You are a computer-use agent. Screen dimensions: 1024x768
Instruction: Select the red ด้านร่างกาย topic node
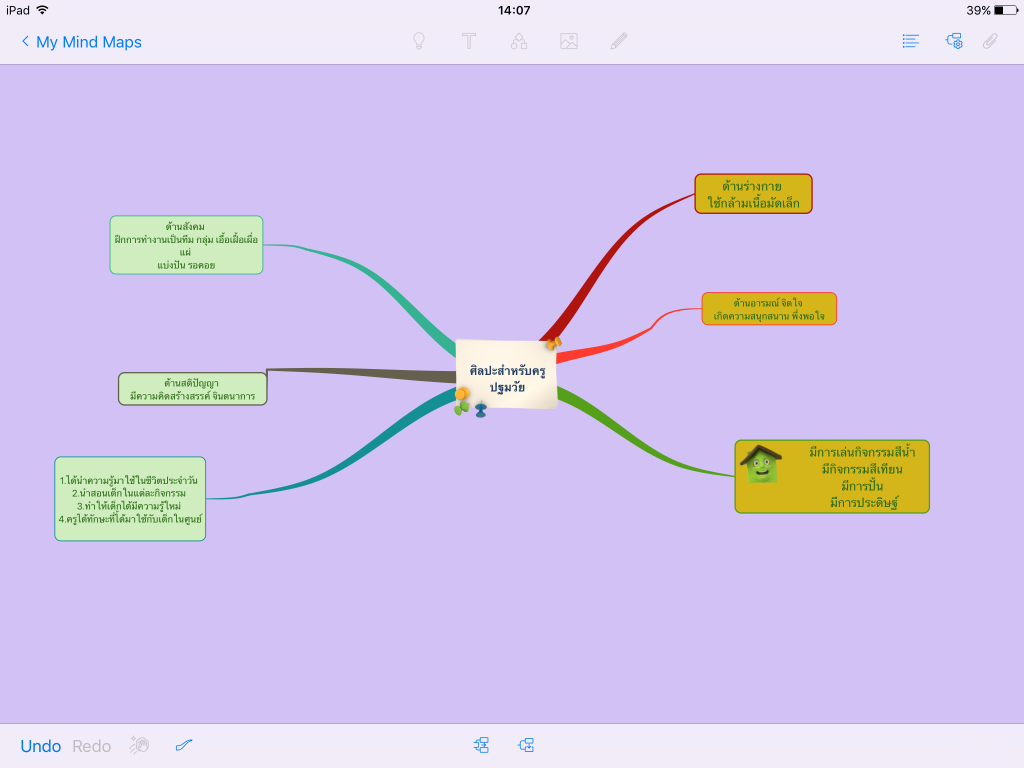click(752, 192)
